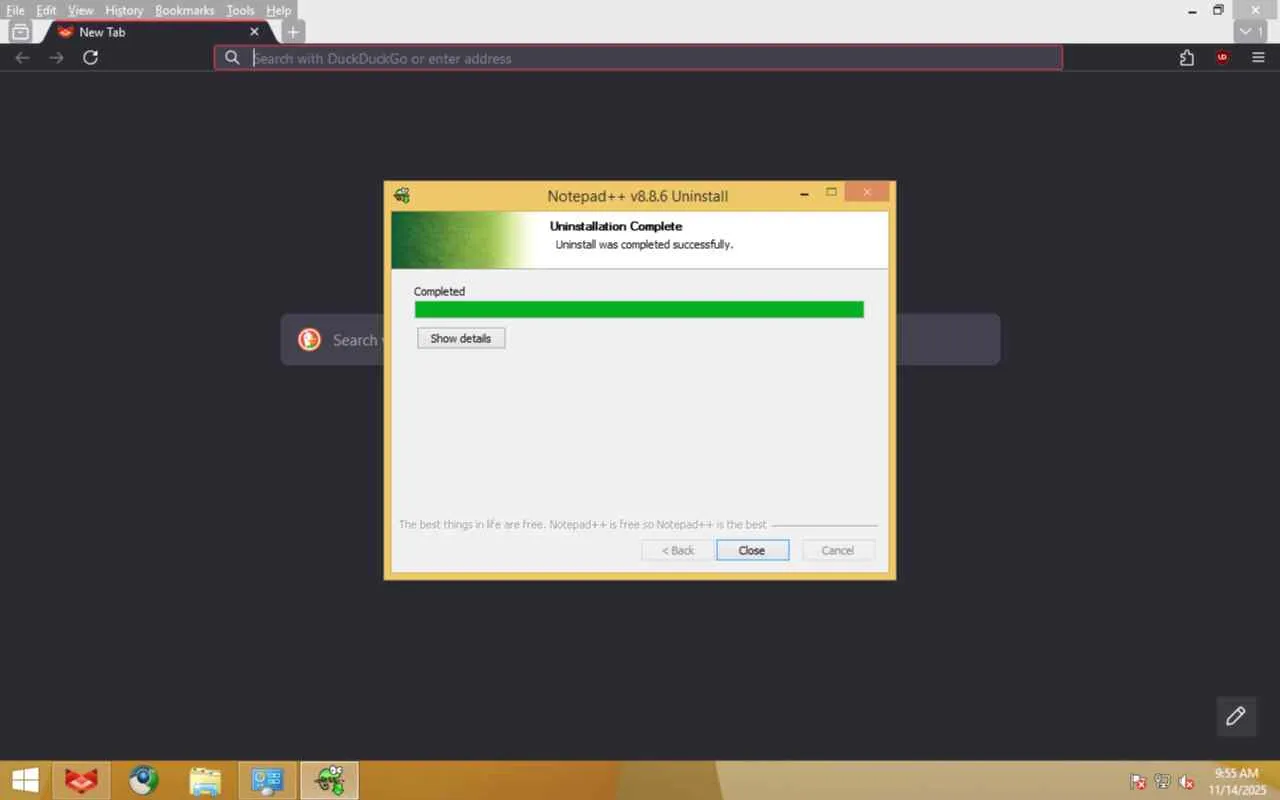Click the Close button to finish the uninstall
Viewport: 1280px width, 800px height.
point(752,550)
